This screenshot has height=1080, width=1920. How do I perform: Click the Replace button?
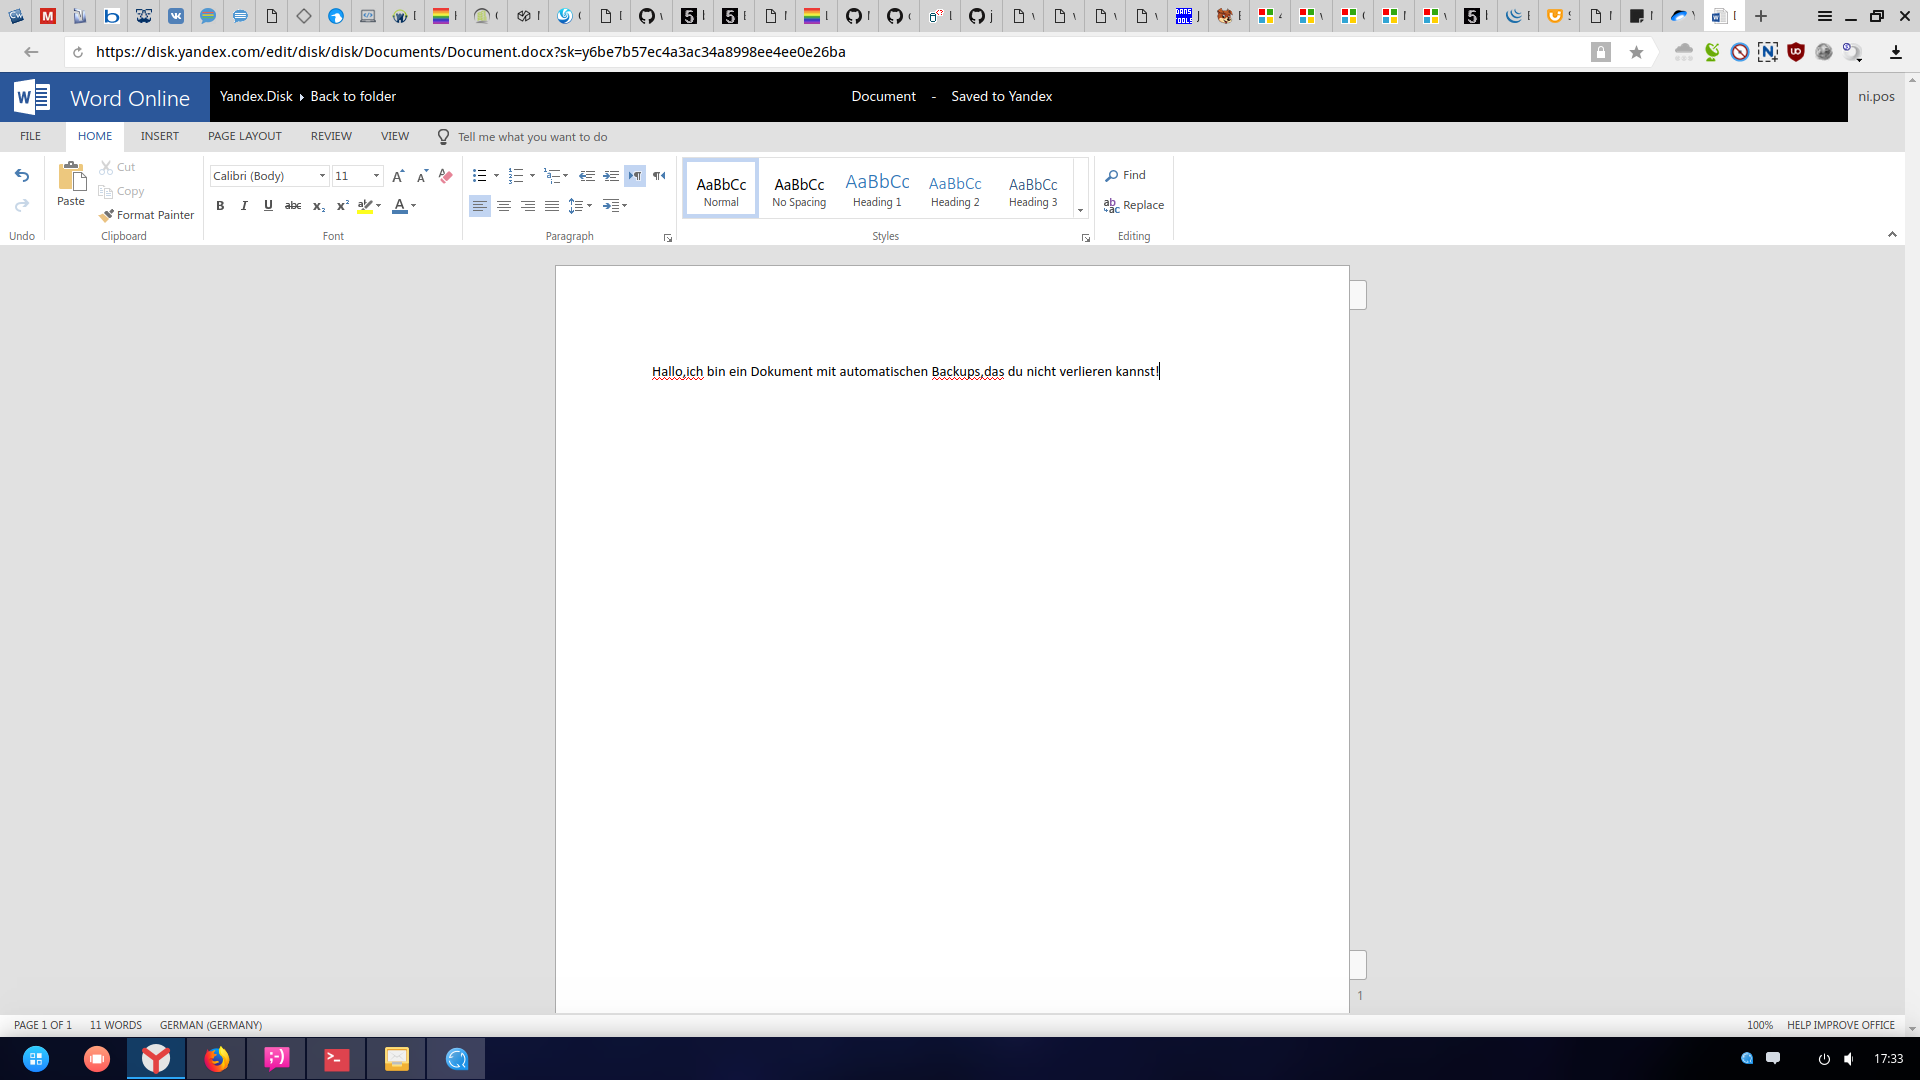(x=1134, y=205)
